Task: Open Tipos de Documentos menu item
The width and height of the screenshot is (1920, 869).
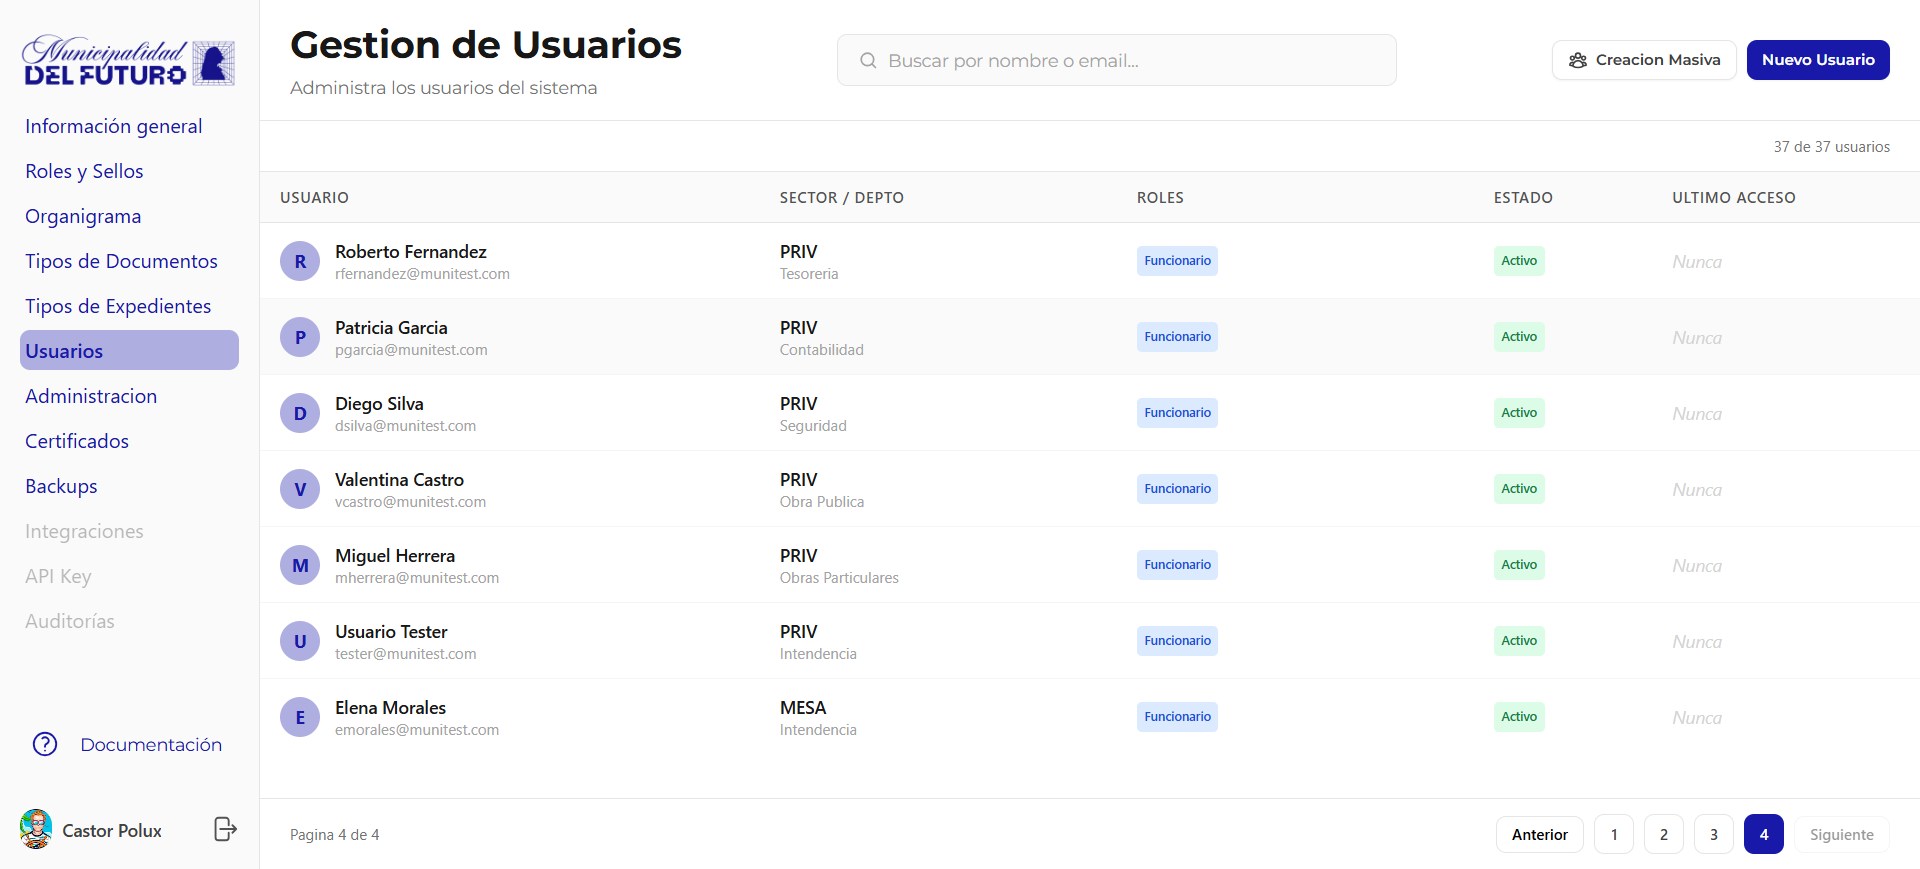Action: click(121, 261)
